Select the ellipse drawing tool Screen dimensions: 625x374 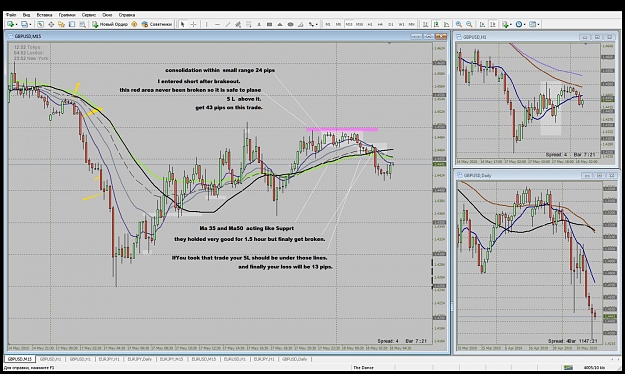pyautogui.click(x=291, y=24)
